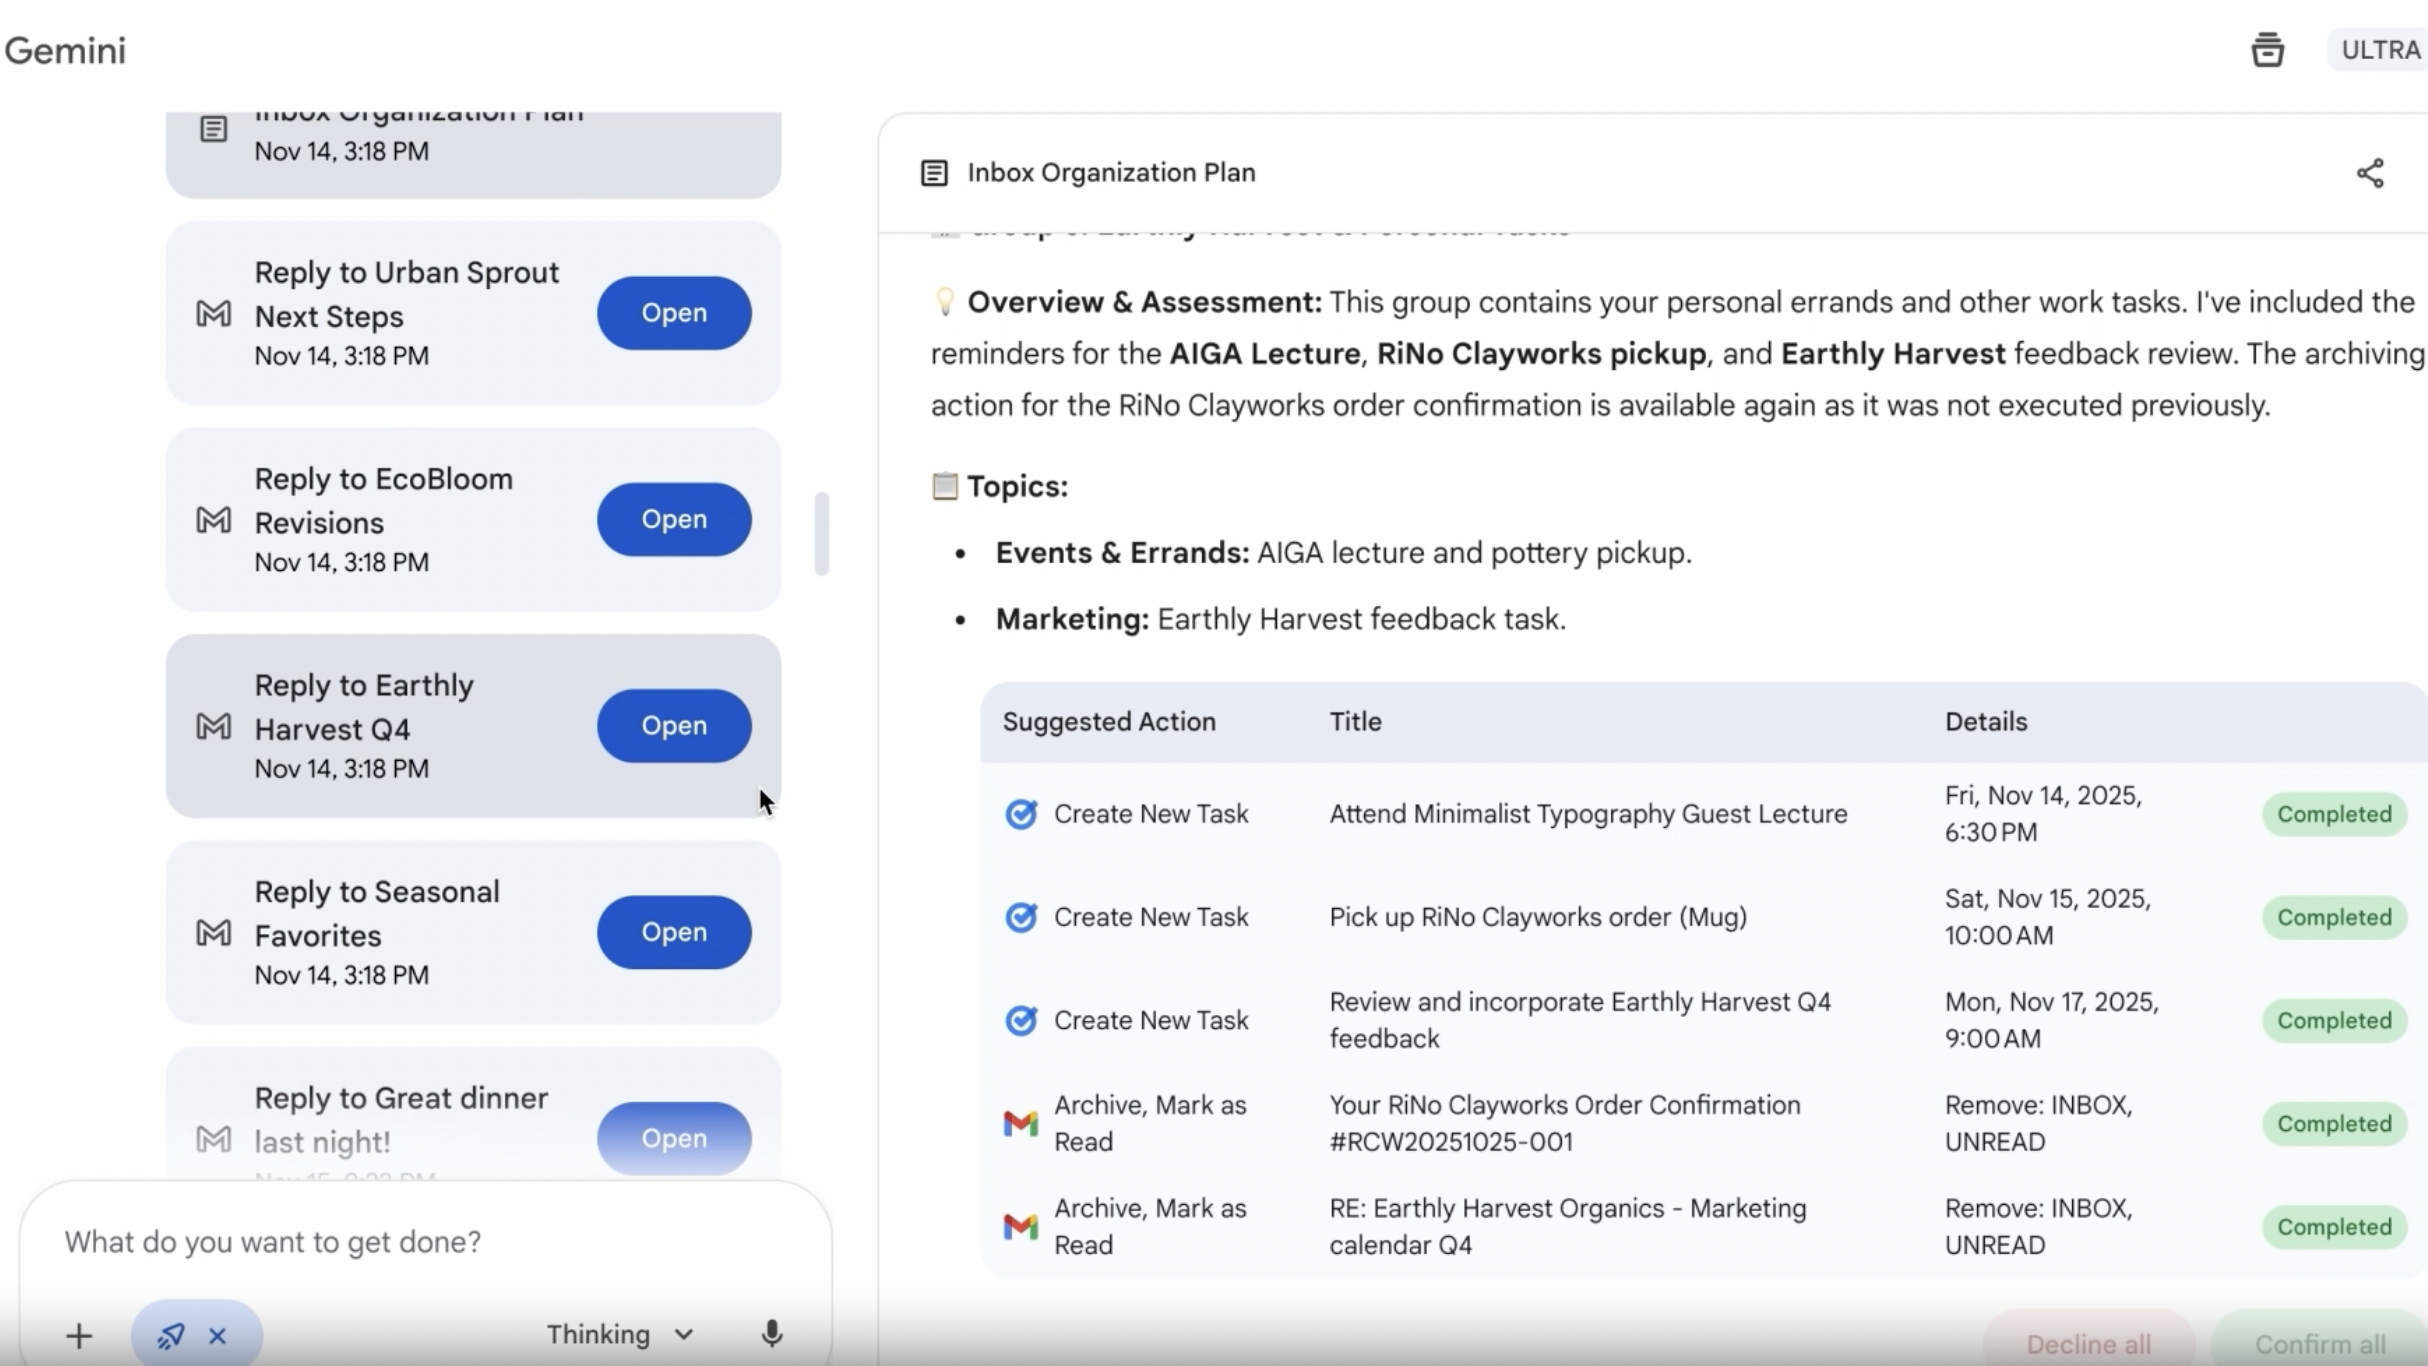
Task: Toggle the Completed status on RiNo Clayworks pickup row
Action: pos(2334,917)
